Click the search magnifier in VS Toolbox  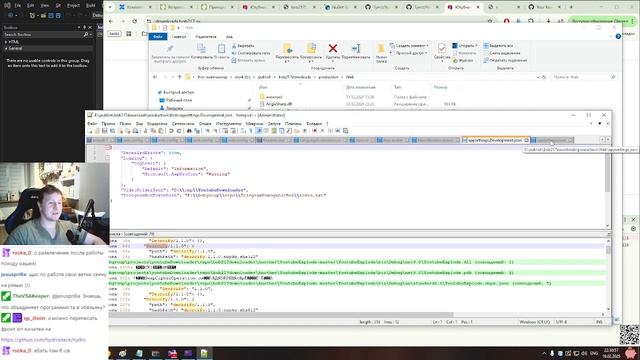(x=86, y=35)
